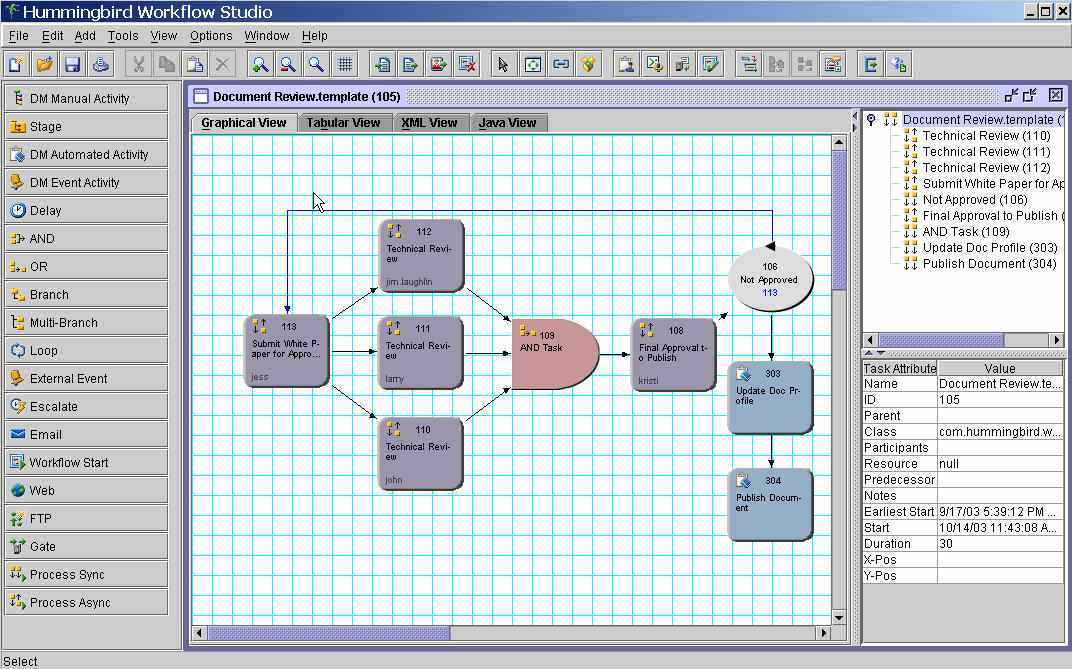The height and width of the screenshot is (669, 1072).
Task: Maximize the Document Review.template internal window
Action: tap(1030, 96)
